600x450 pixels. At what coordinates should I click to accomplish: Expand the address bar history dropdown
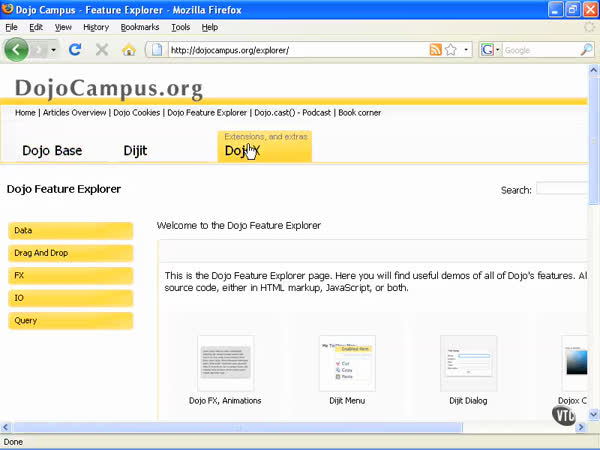click(466, 49)
